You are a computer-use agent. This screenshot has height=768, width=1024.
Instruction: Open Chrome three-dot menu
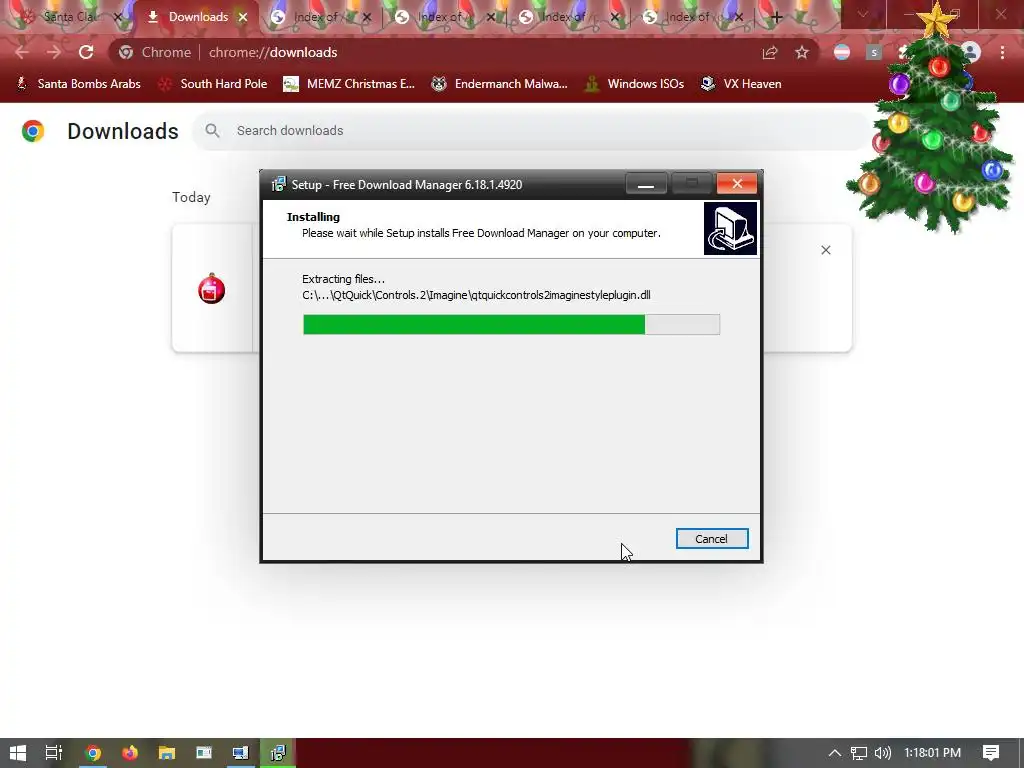[x=1002, y=52]
